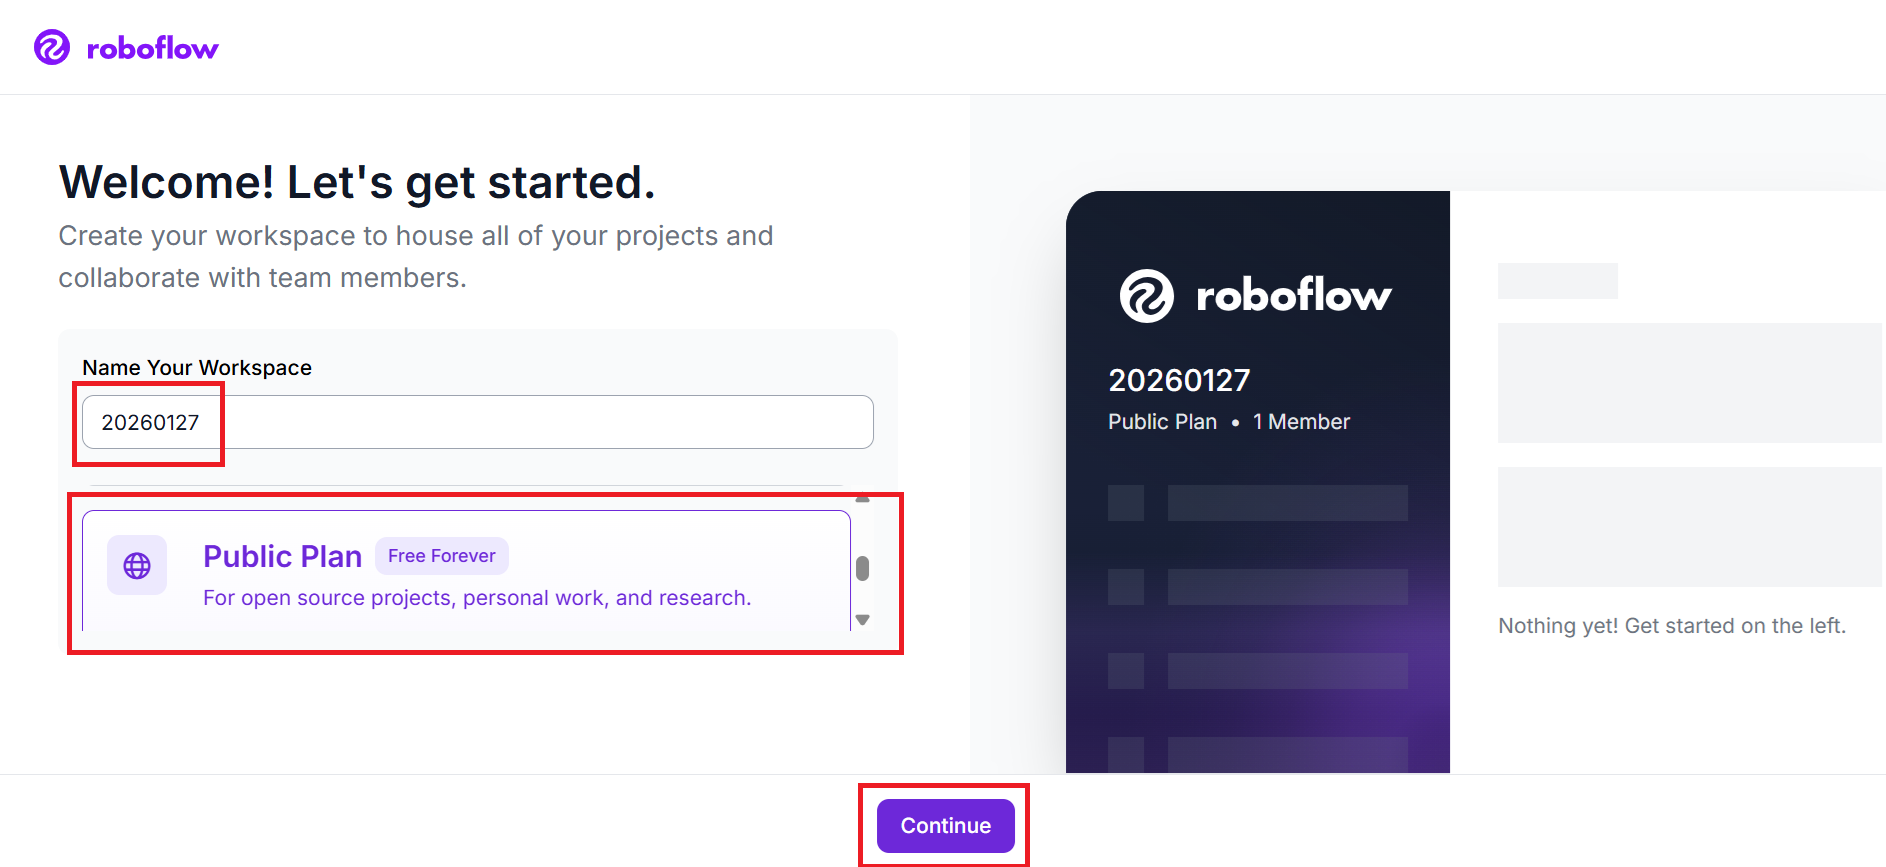
Task: Click the Free Forever badge
Action: pos(441,556)
